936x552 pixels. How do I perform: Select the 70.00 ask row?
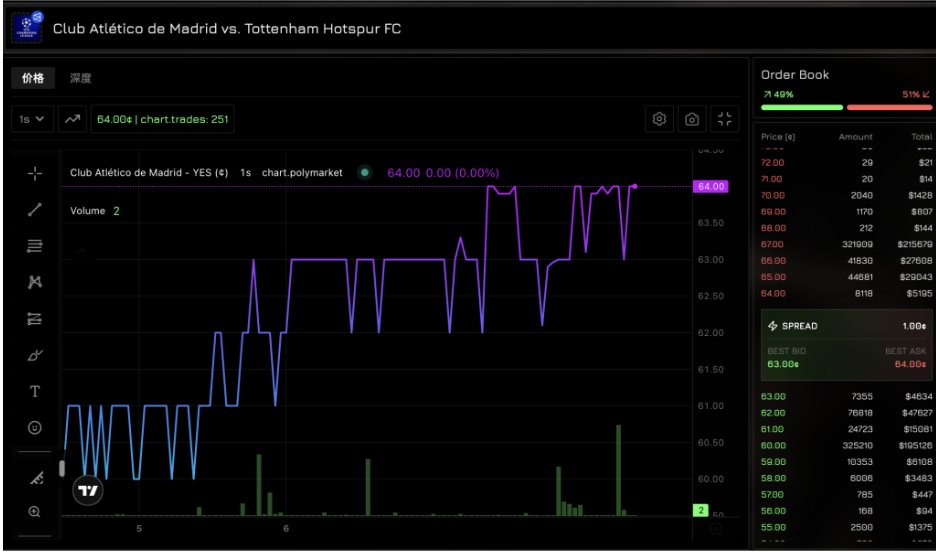click(846, 195)
